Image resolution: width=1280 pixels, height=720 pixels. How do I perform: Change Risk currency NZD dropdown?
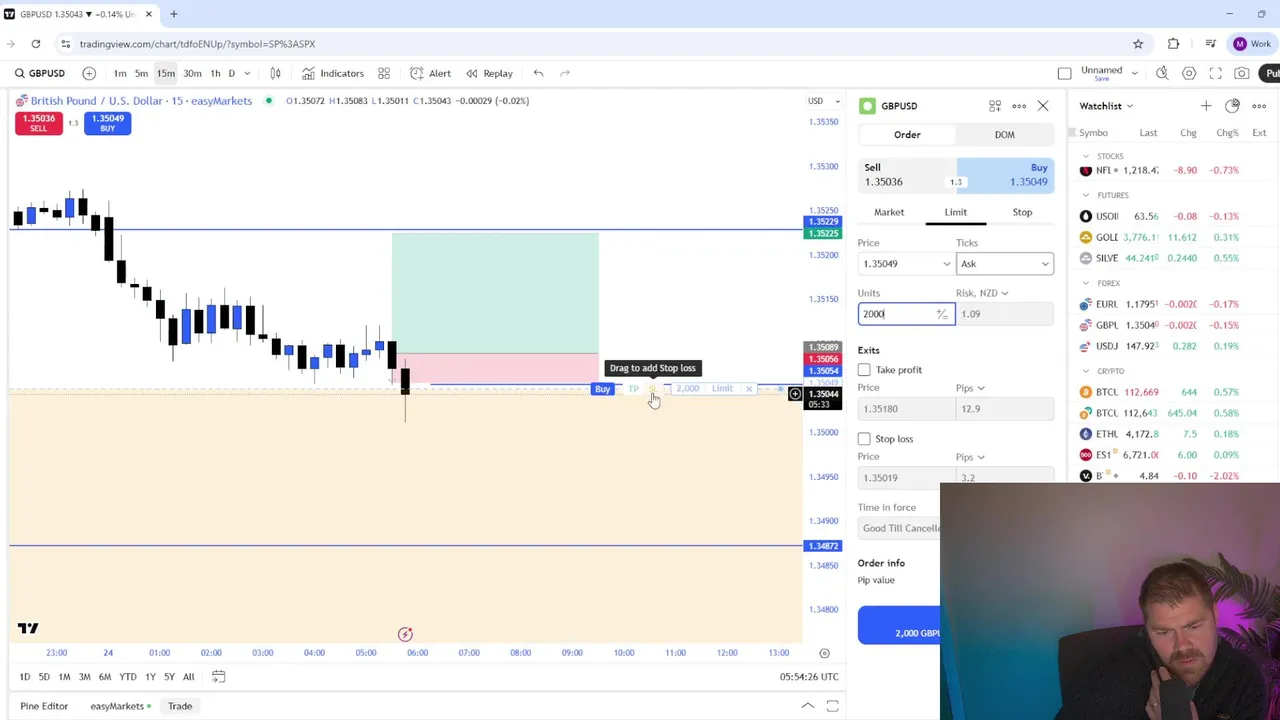click(x=982, y=293)
